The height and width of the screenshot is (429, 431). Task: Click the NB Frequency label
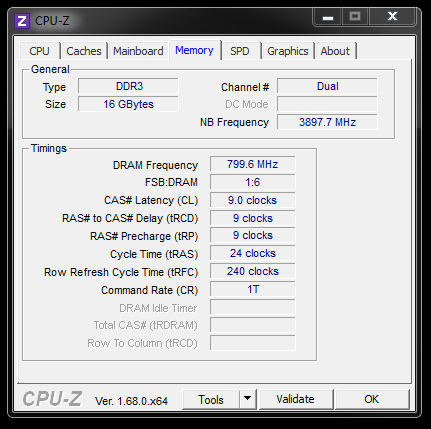[x=234, y=122]
